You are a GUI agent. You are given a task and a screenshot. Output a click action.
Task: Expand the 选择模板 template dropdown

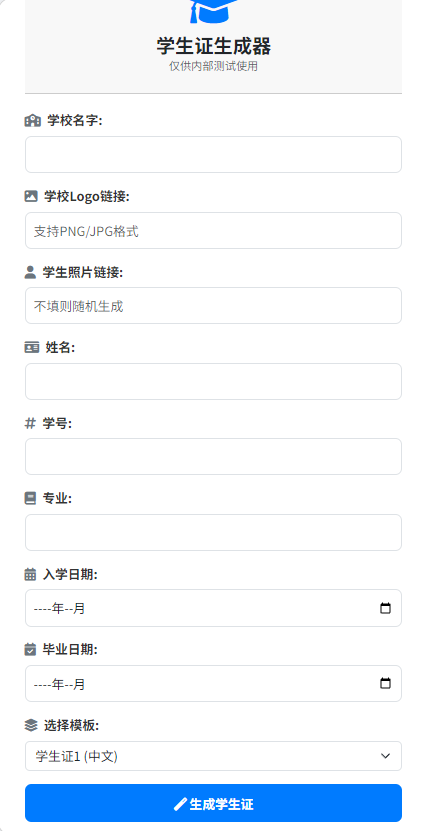pyautogui.click(x=214, y=756)
